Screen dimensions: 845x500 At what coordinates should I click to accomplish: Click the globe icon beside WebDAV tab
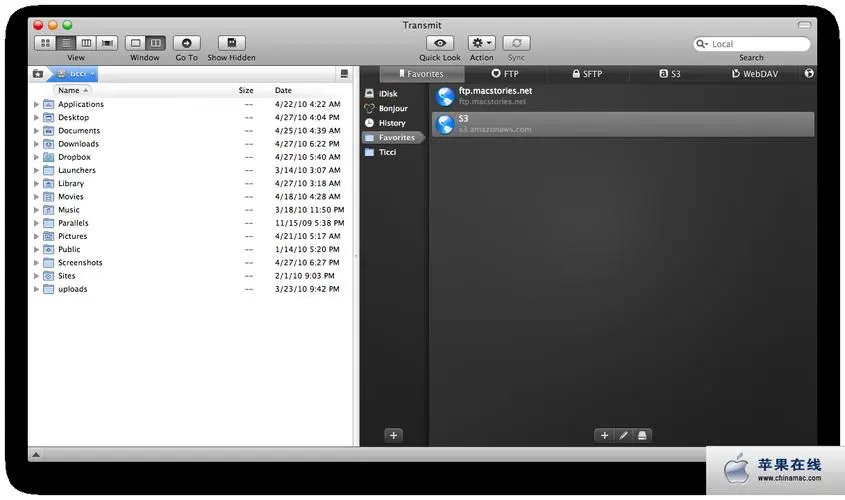pyautogui.click(x=809, y=73)
